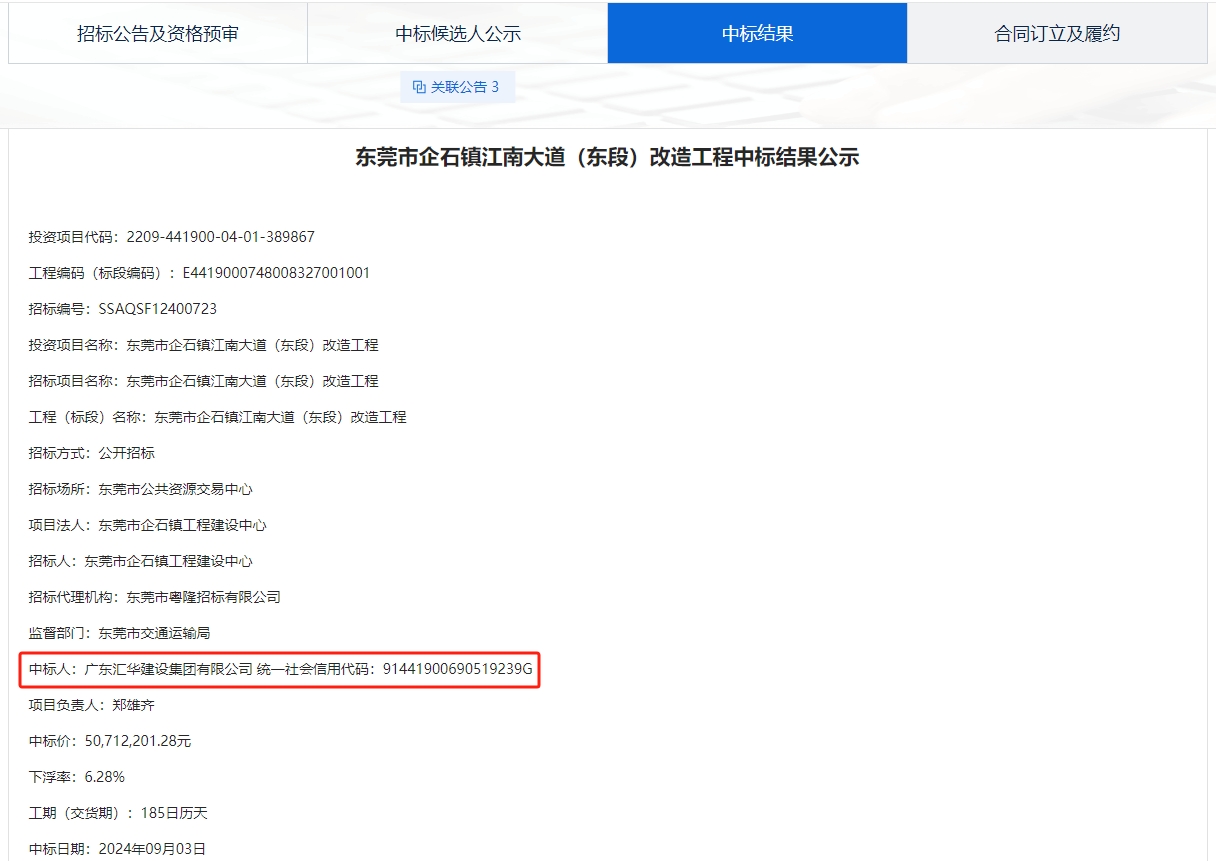The height and width of the screenshot is (861, 1216).
Task: Click the 招标代理机构 东莞市粤隆招标有限公司 line
Action: click(154, 597)
